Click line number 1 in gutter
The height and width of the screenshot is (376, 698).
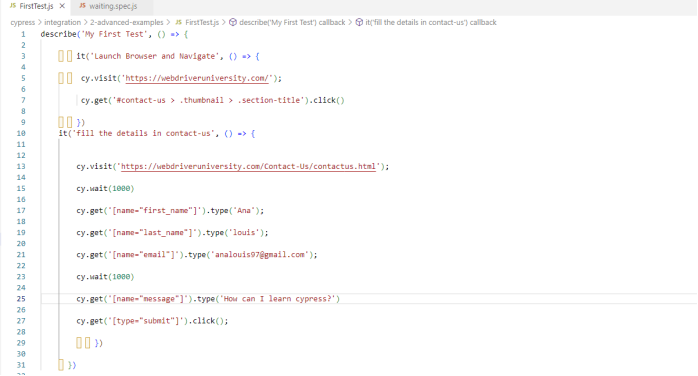coord(23,34)
